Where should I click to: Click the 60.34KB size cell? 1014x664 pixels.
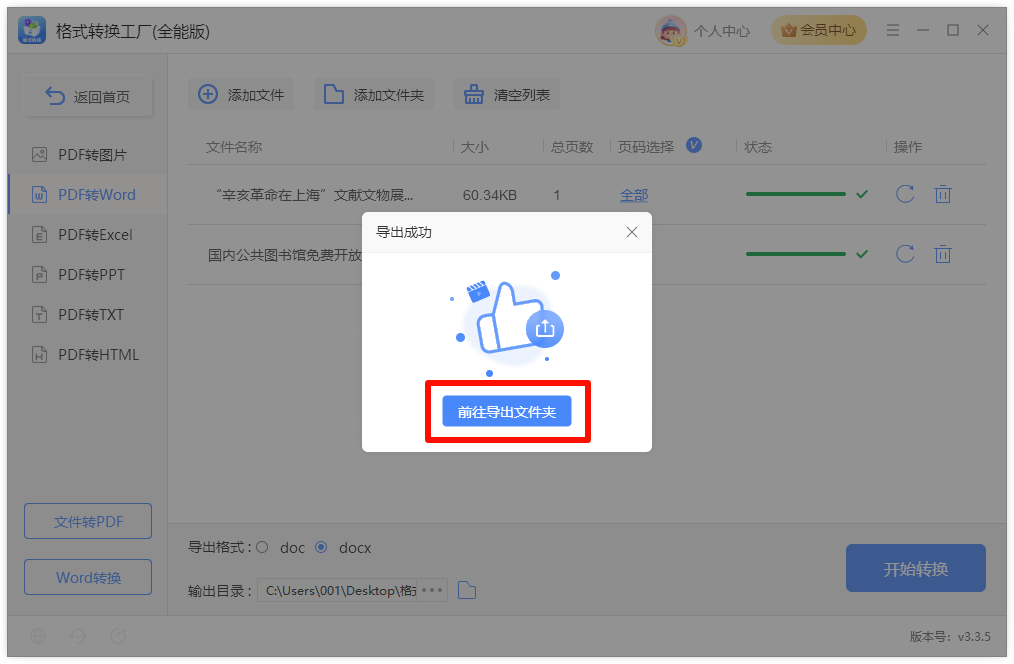click(x=490, y=195)
